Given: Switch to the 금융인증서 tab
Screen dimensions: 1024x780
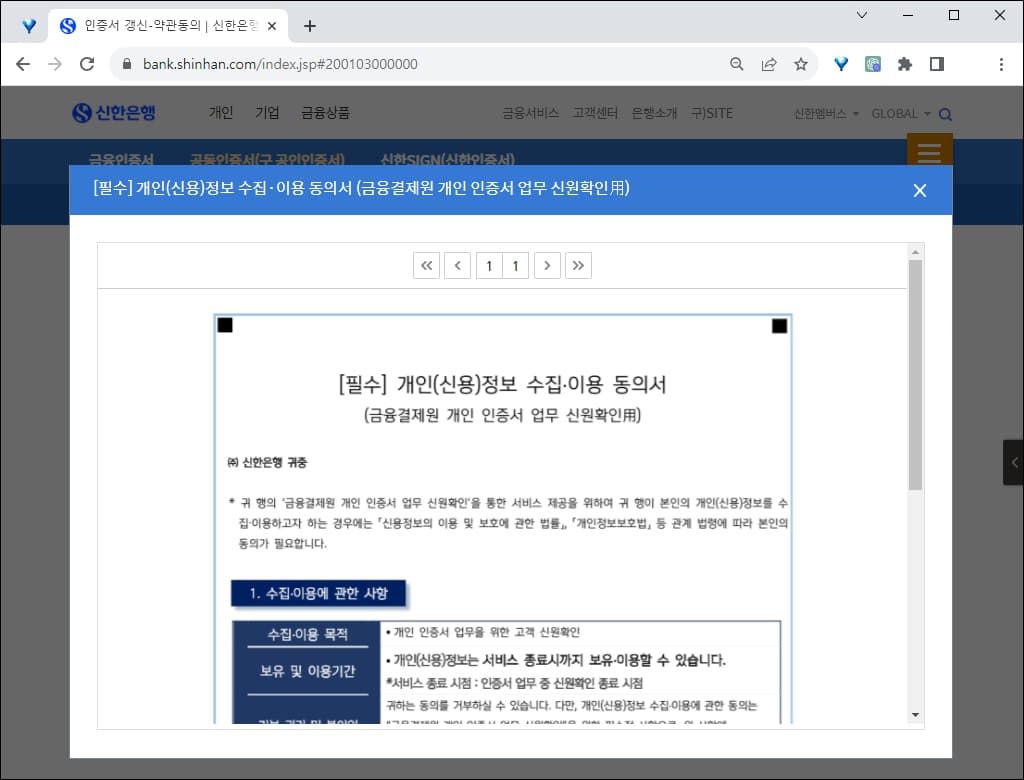Looking at the screenshot, I should (120, 159).
